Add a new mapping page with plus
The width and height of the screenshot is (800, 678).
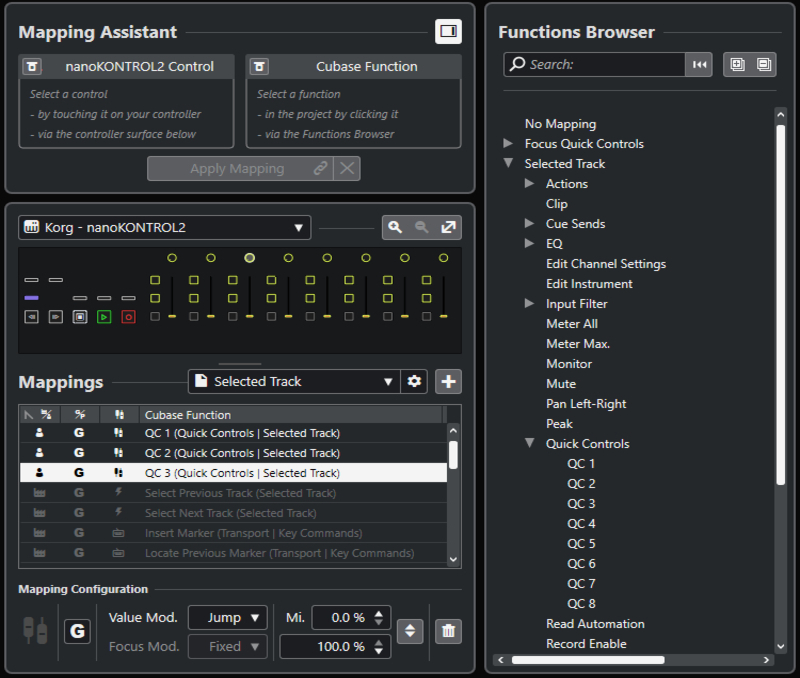pyautogui.click(x=448, y=382)
